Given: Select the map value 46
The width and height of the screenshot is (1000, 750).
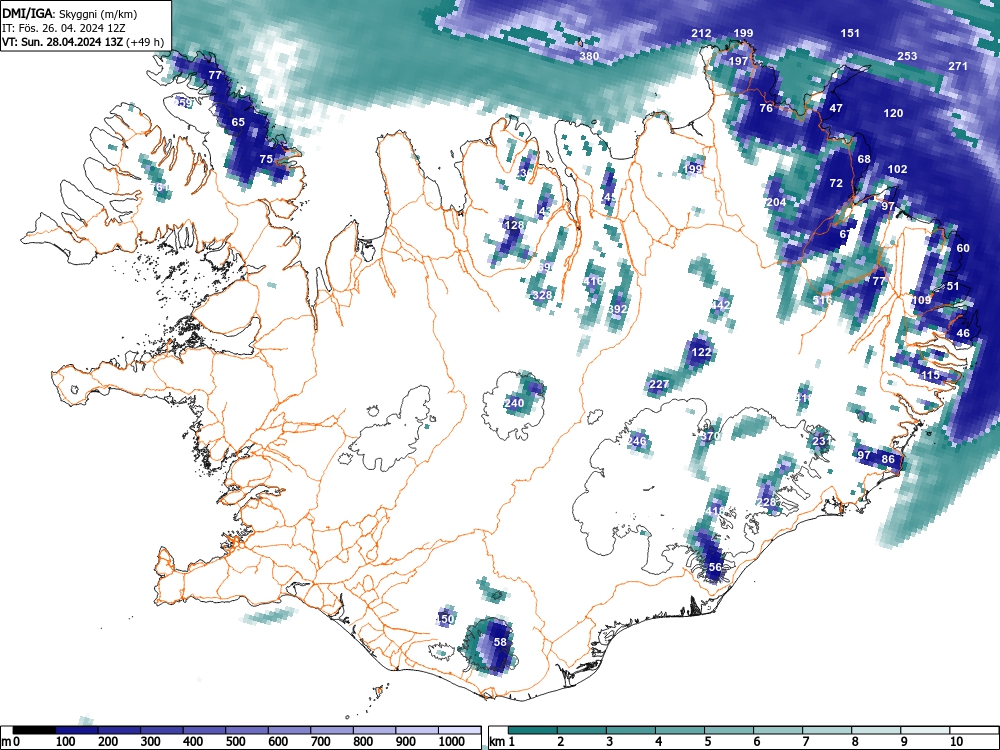Looking at the screenshot, I should (x=963, y=333).
